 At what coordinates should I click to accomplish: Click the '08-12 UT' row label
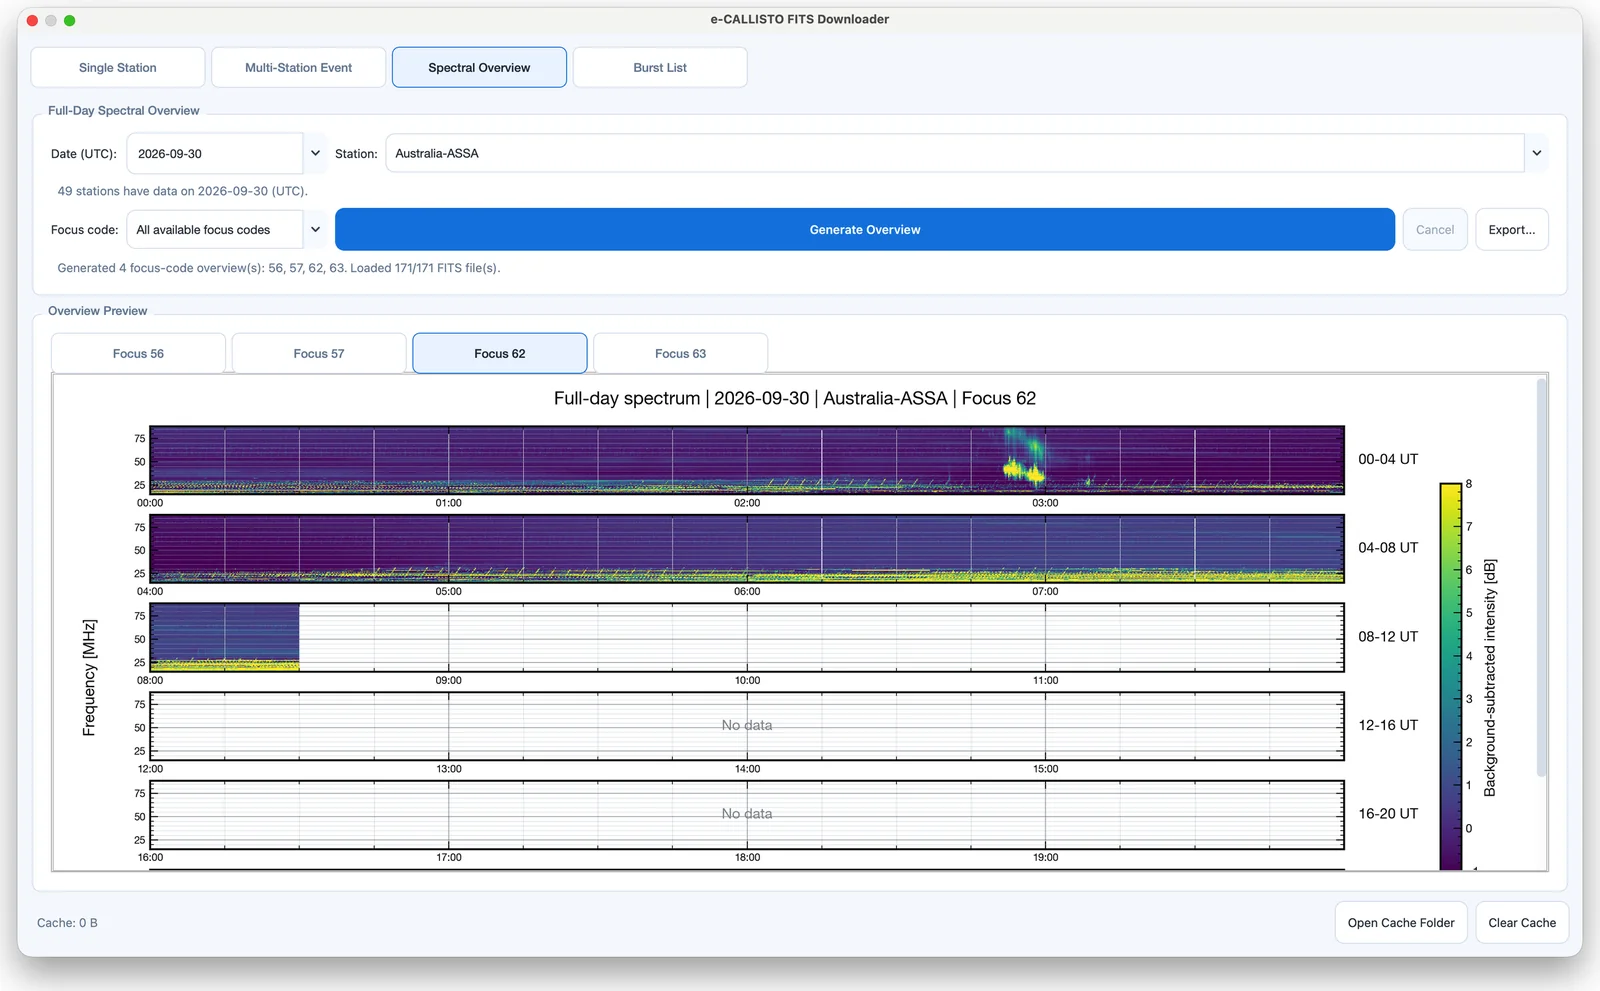pyautogui.click(x=1388, y=637)
